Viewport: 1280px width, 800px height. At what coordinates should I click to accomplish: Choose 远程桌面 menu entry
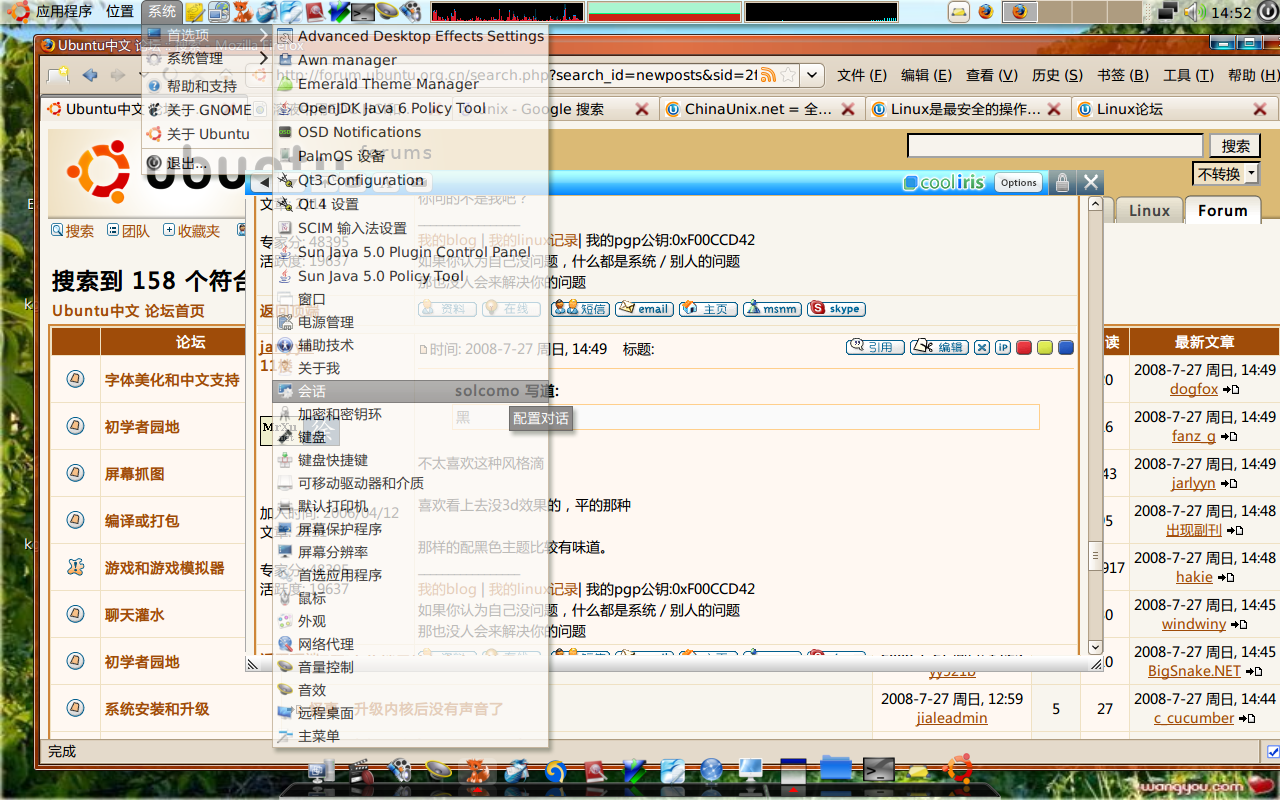[x=410, y=713]
